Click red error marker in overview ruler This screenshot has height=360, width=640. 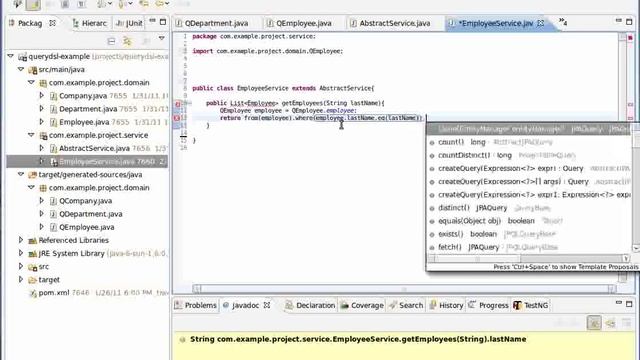(630, 38)
